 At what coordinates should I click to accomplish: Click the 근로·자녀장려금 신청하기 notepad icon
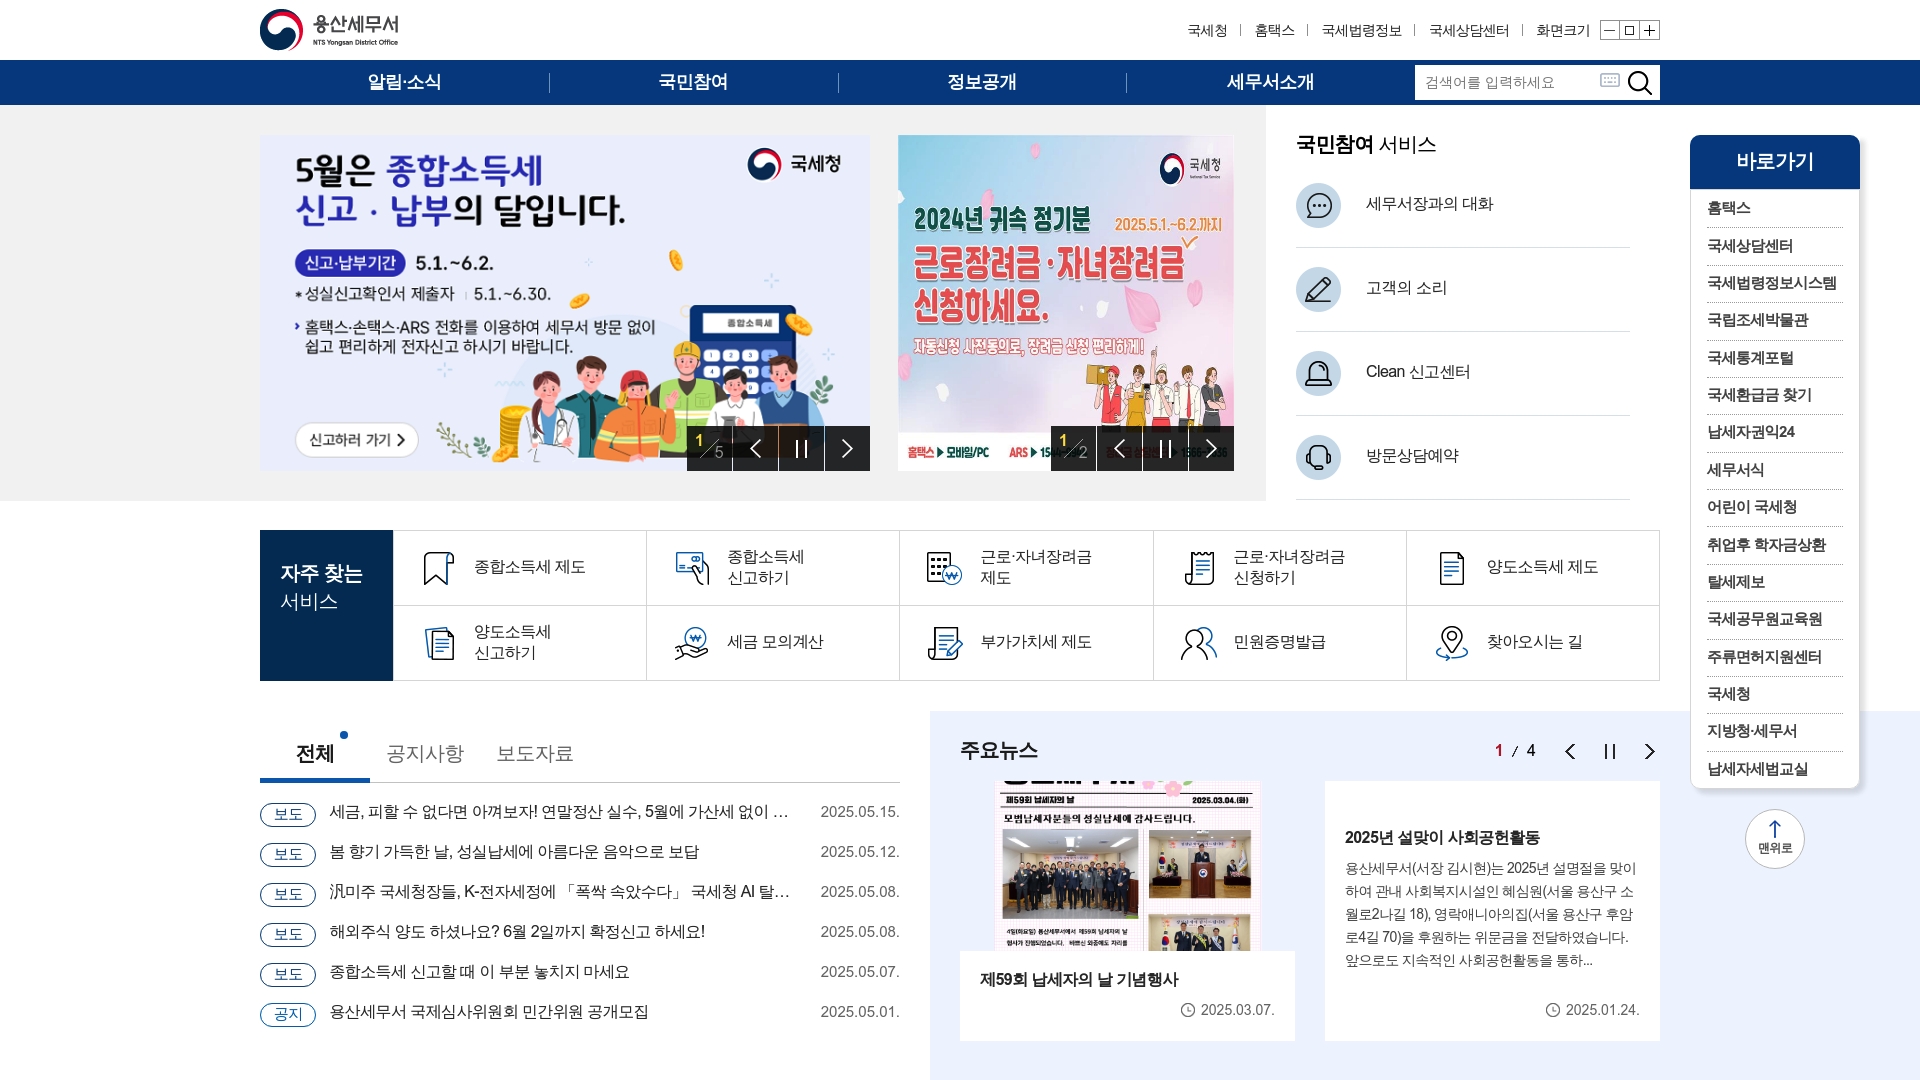pos(1199,568)
